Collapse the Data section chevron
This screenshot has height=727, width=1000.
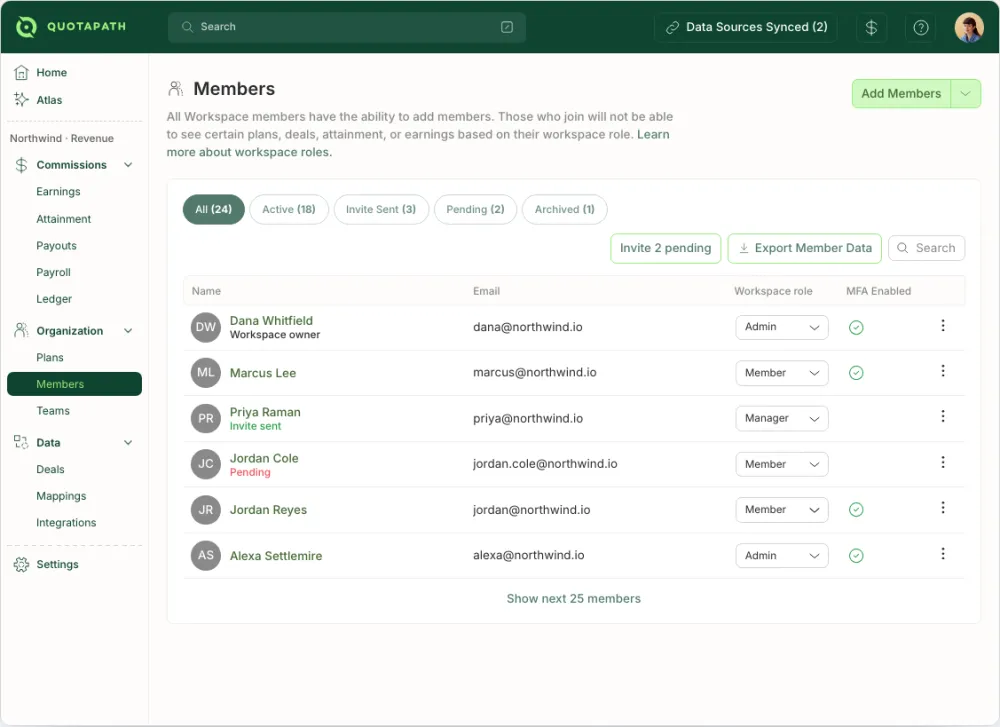[128, 443]
